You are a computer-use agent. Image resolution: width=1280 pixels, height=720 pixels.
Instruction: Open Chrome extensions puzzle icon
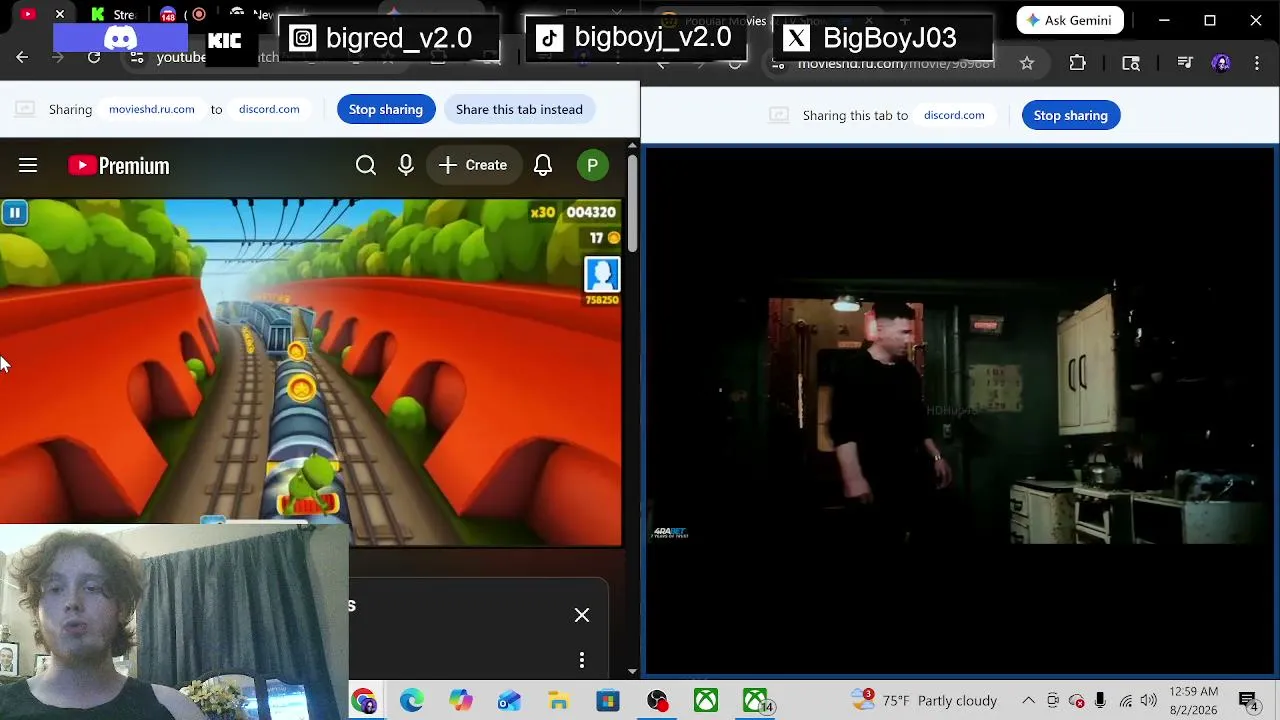pyautogui.click(x=1077, y=63)
